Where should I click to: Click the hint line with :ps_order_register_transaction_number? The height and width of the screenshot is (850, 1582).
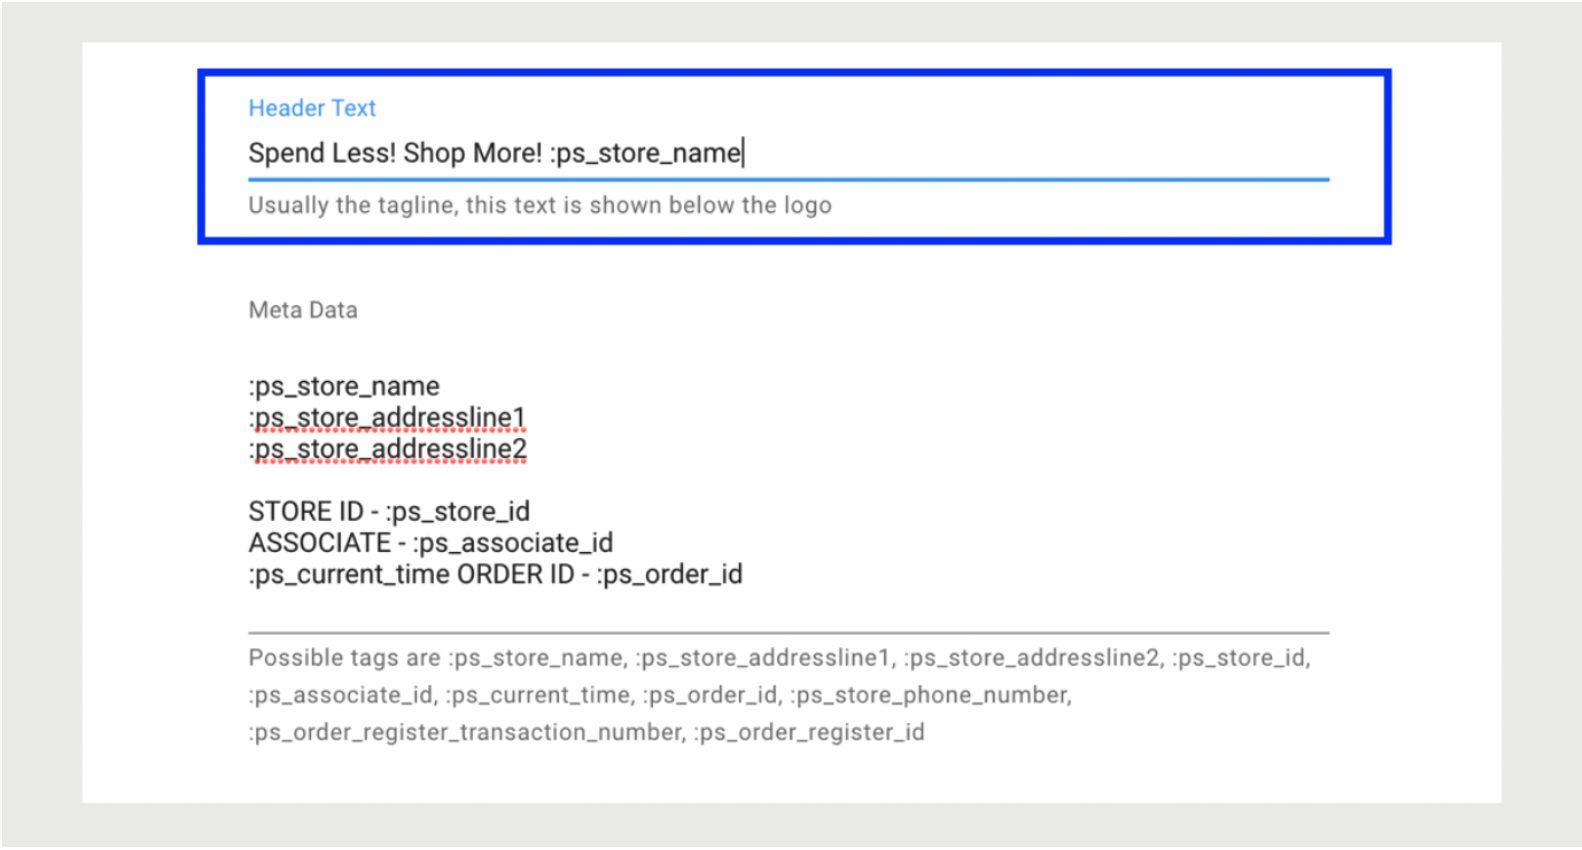pos(586,732)
